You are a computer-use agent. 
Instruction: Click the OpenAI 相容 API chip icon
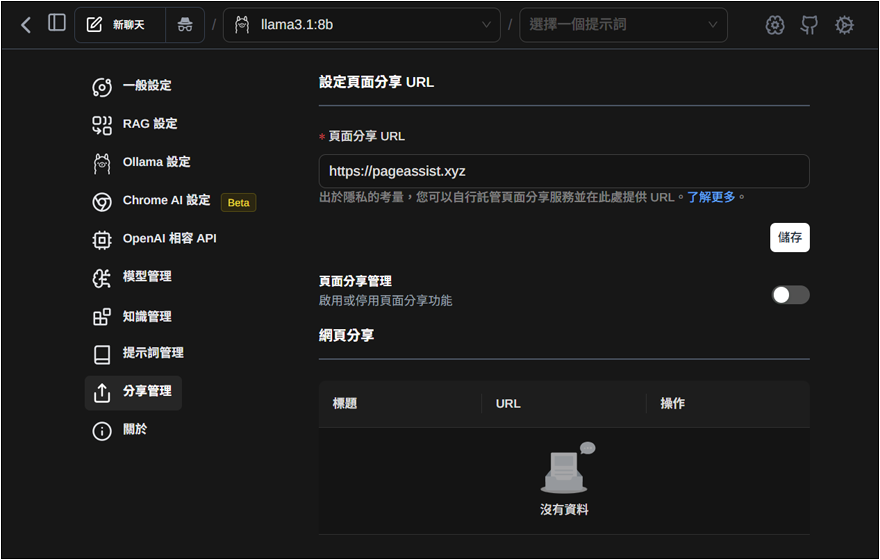tap(102, 240)
